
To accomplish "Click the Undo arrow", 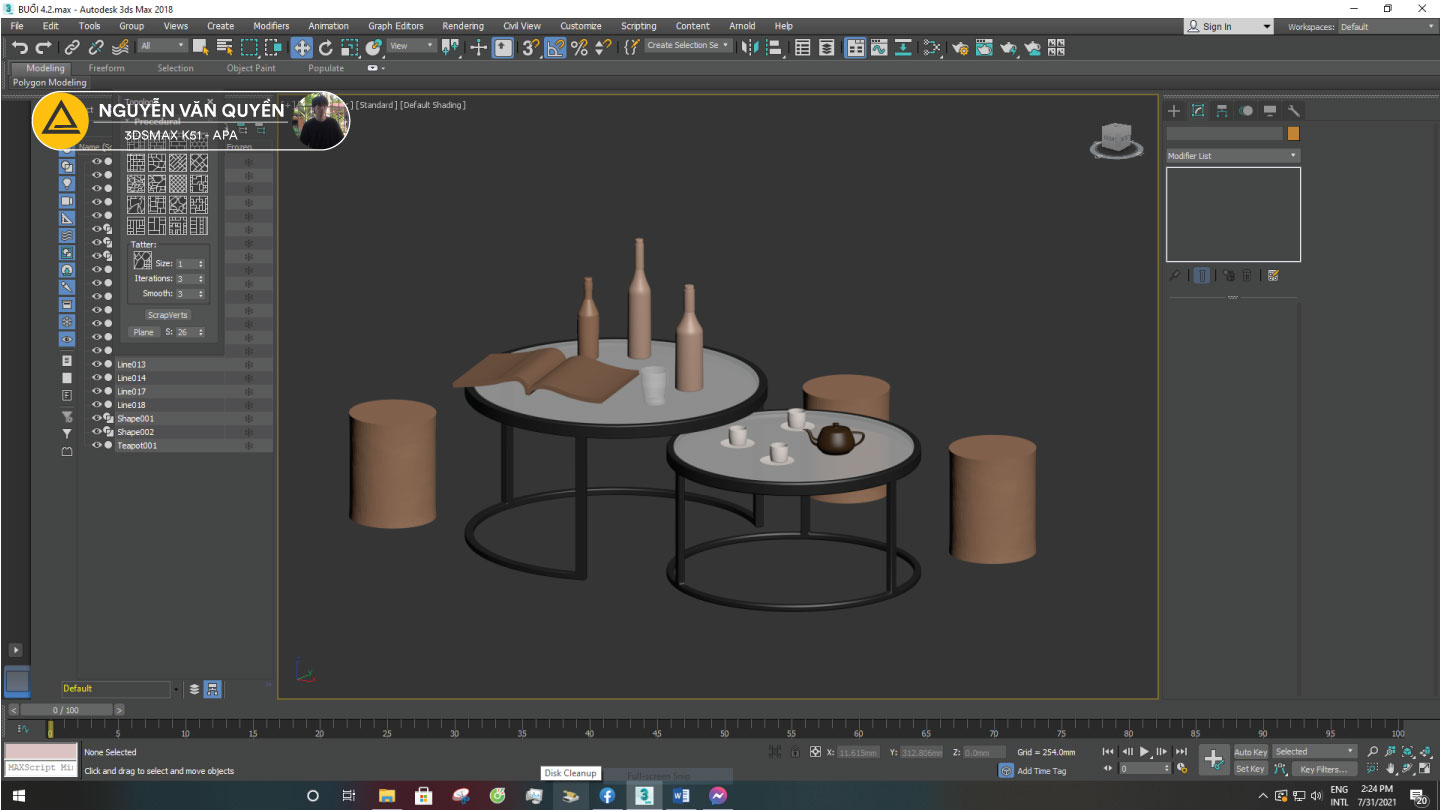I will tap(19, 47).
